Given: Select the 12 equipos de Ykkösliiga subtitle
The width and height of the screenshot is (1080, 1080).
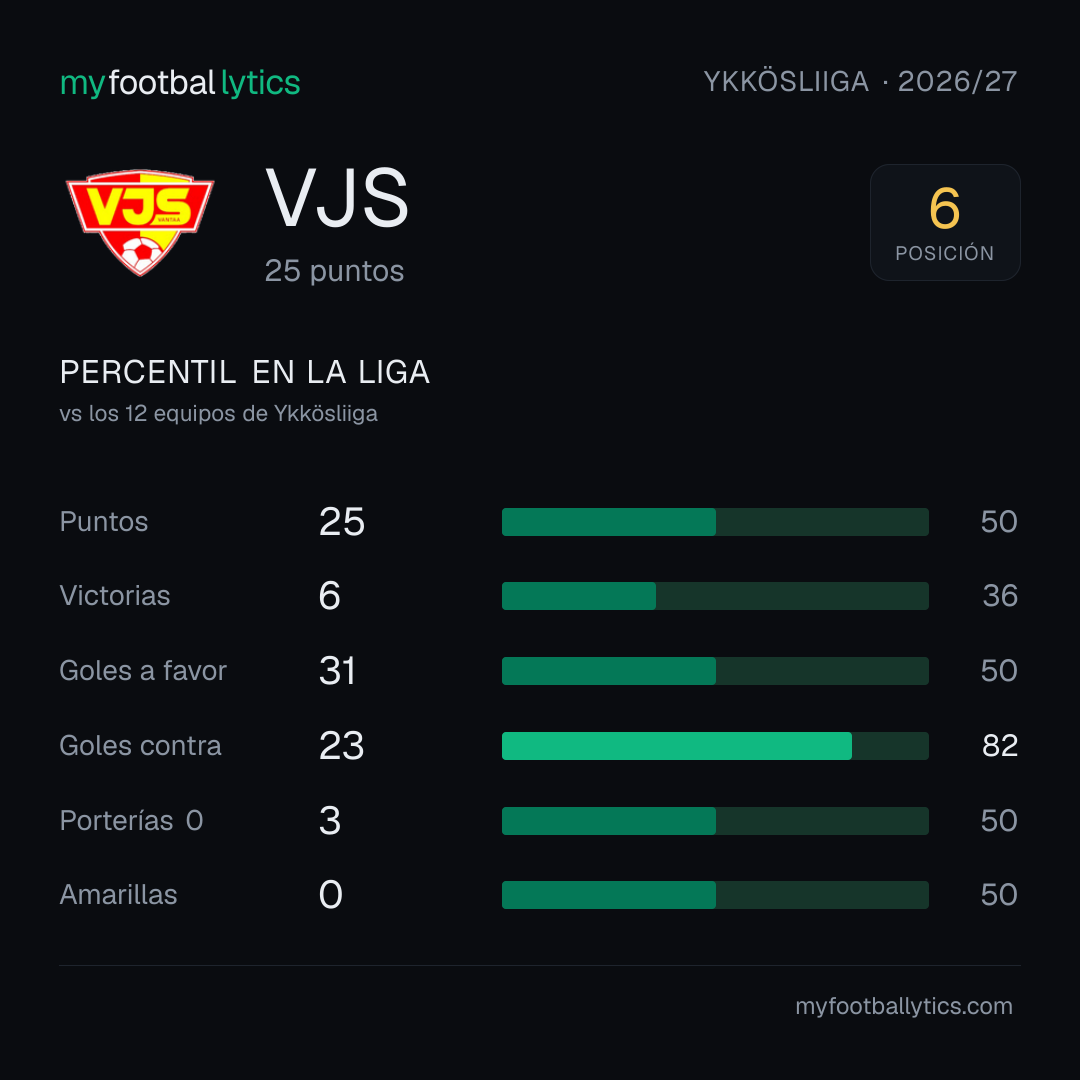Looking at the screenshot, I should 218,414.
